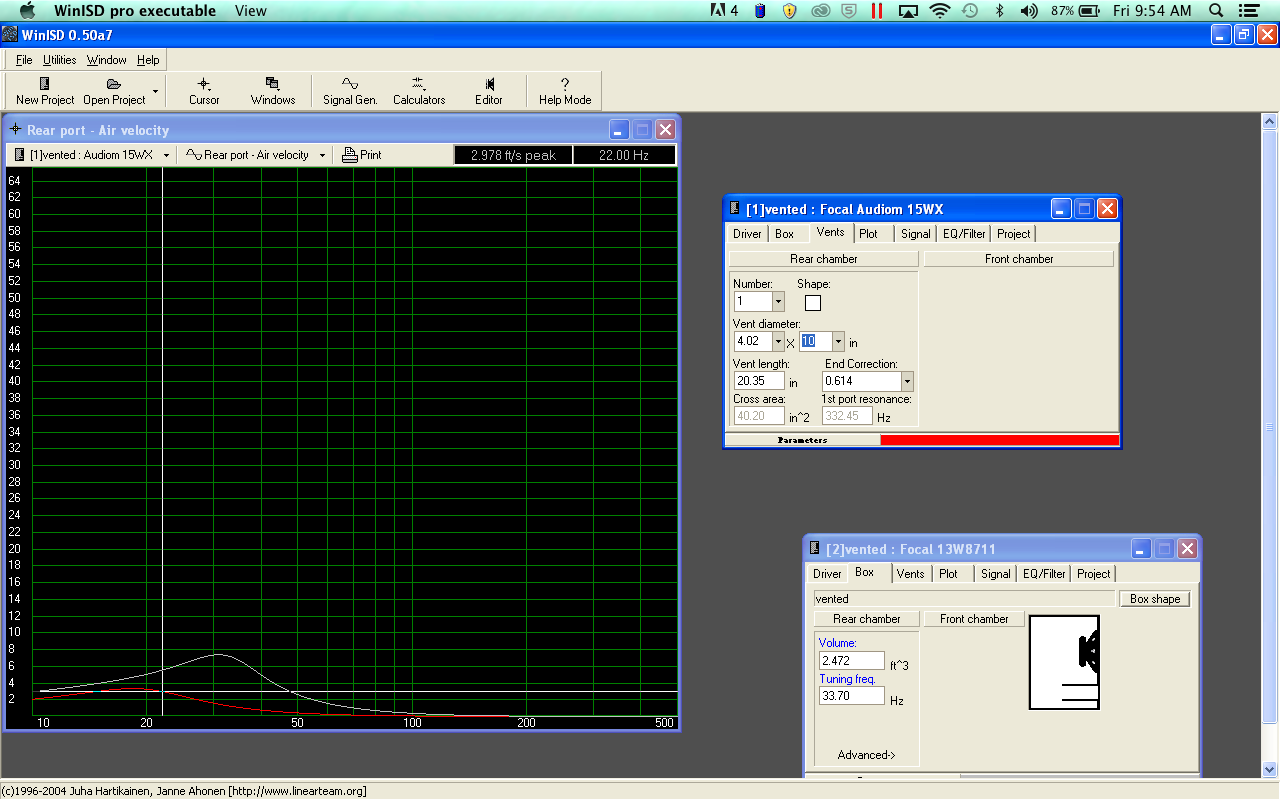Activate the Cursor tool

[204, 91]
